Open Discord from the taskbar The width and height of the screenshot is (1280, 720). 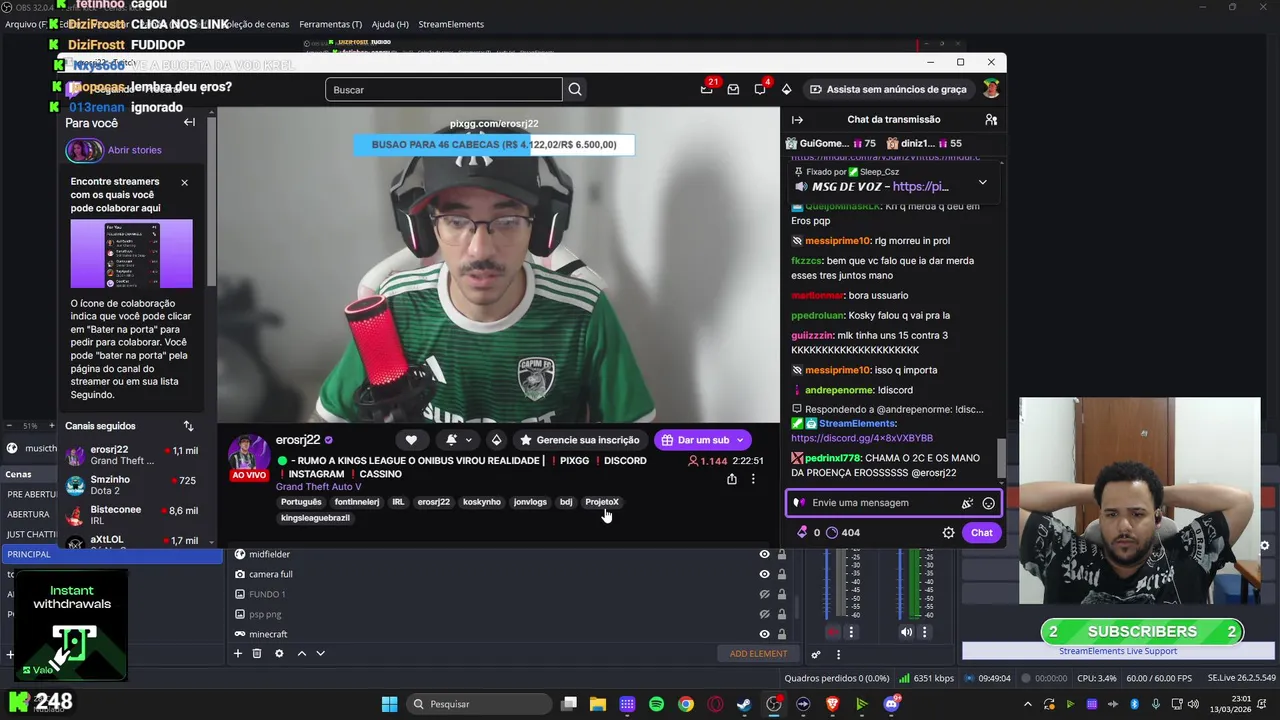(891, 704)
